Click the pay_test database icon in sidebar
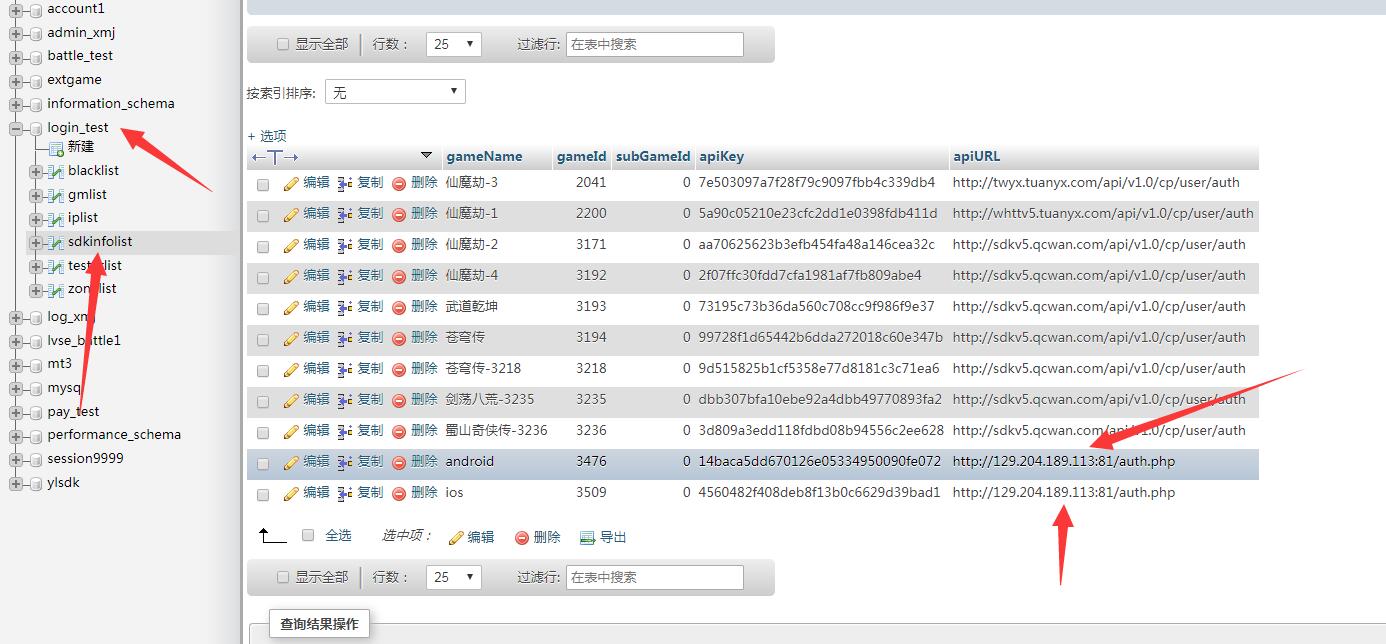 point(36,412)
